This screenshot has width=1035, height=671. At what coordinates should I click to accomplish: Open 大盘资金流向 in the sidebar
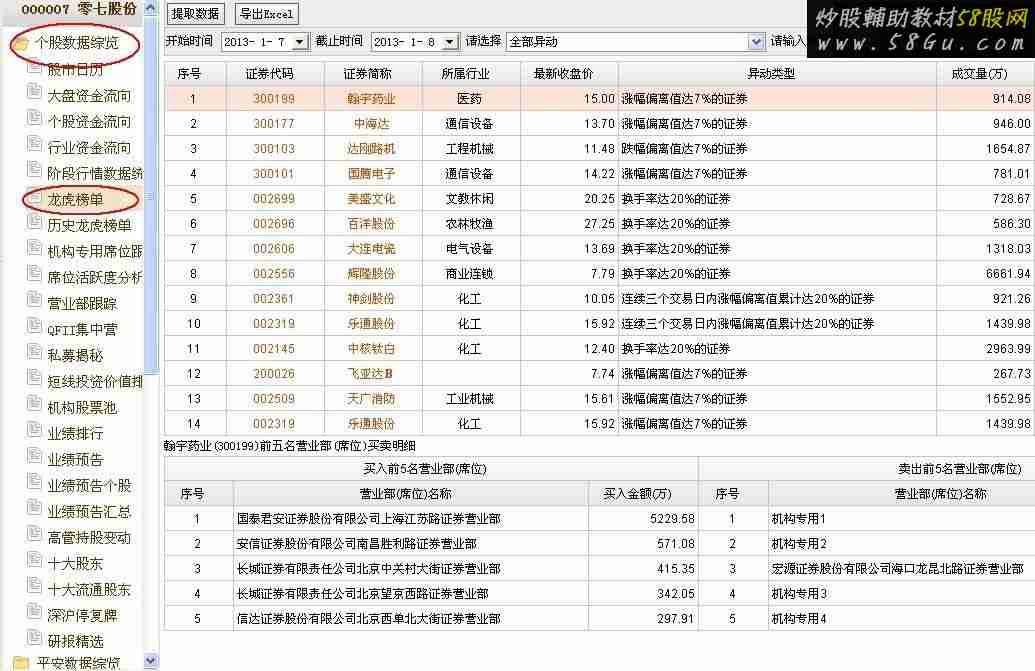[88, 96]
